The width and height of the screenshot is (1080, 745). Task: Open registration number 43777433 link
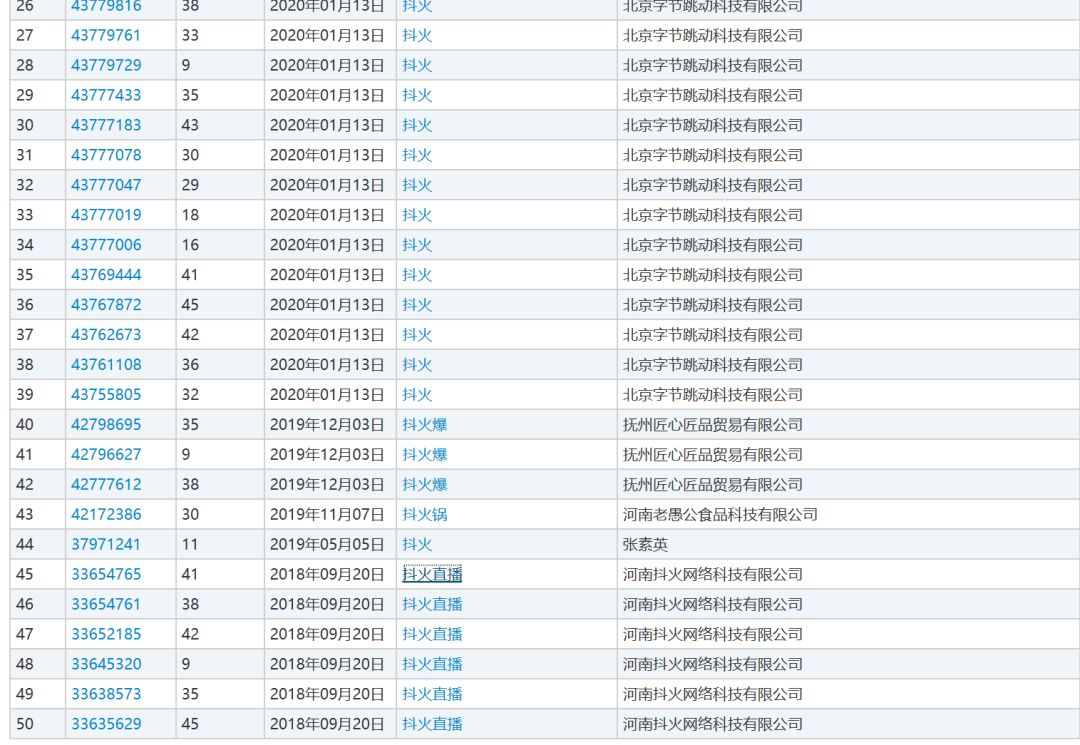(106, 95)
